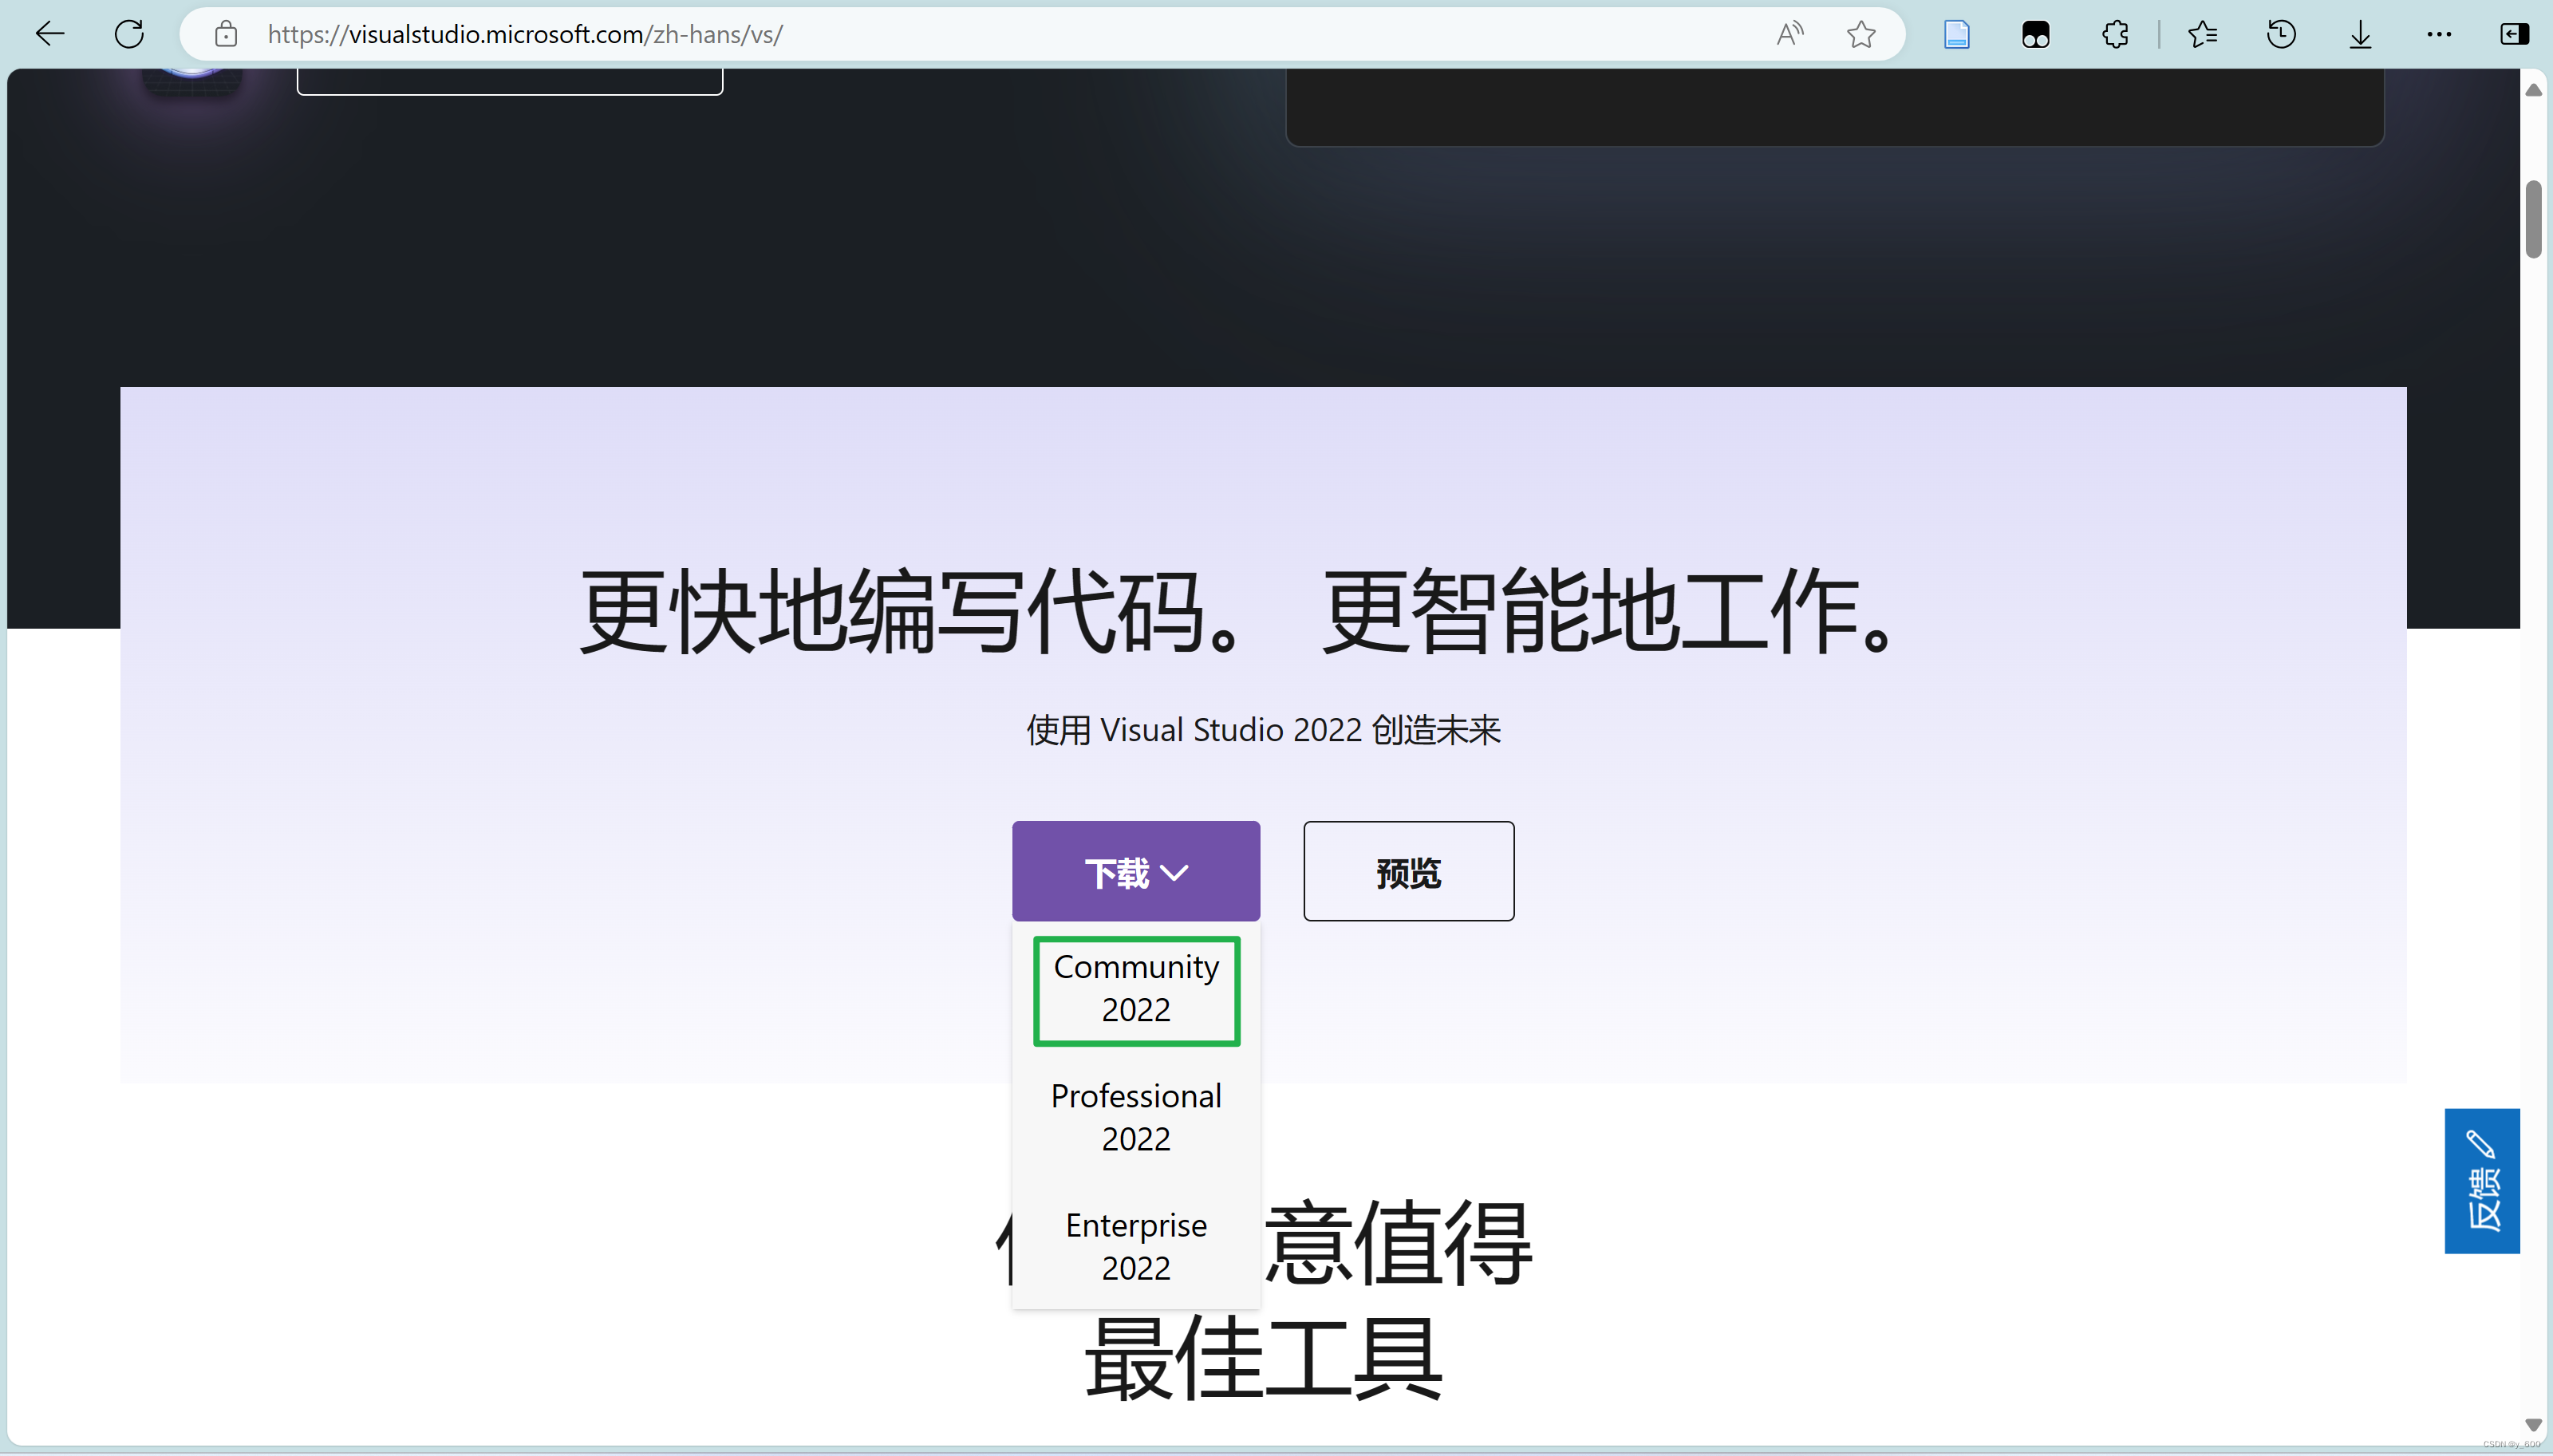The image size is (2553, 1456).
Task: Click the site lock info icon
Action: coord(226,34)
